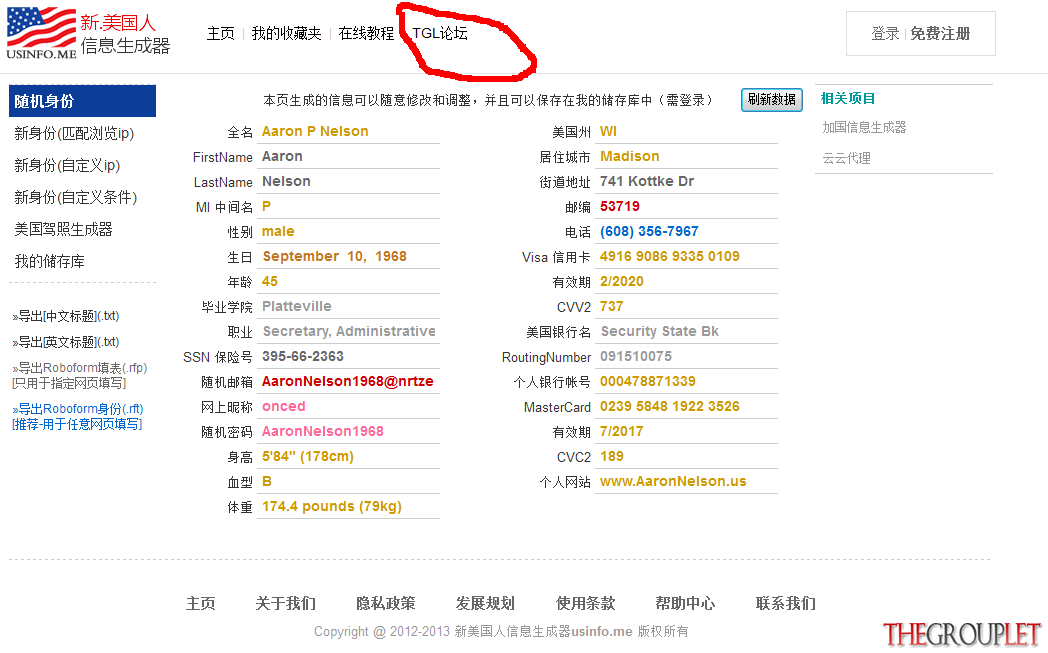Click the Visa 信用卡 number field
1048x653 pixels.
pos(686,257)
